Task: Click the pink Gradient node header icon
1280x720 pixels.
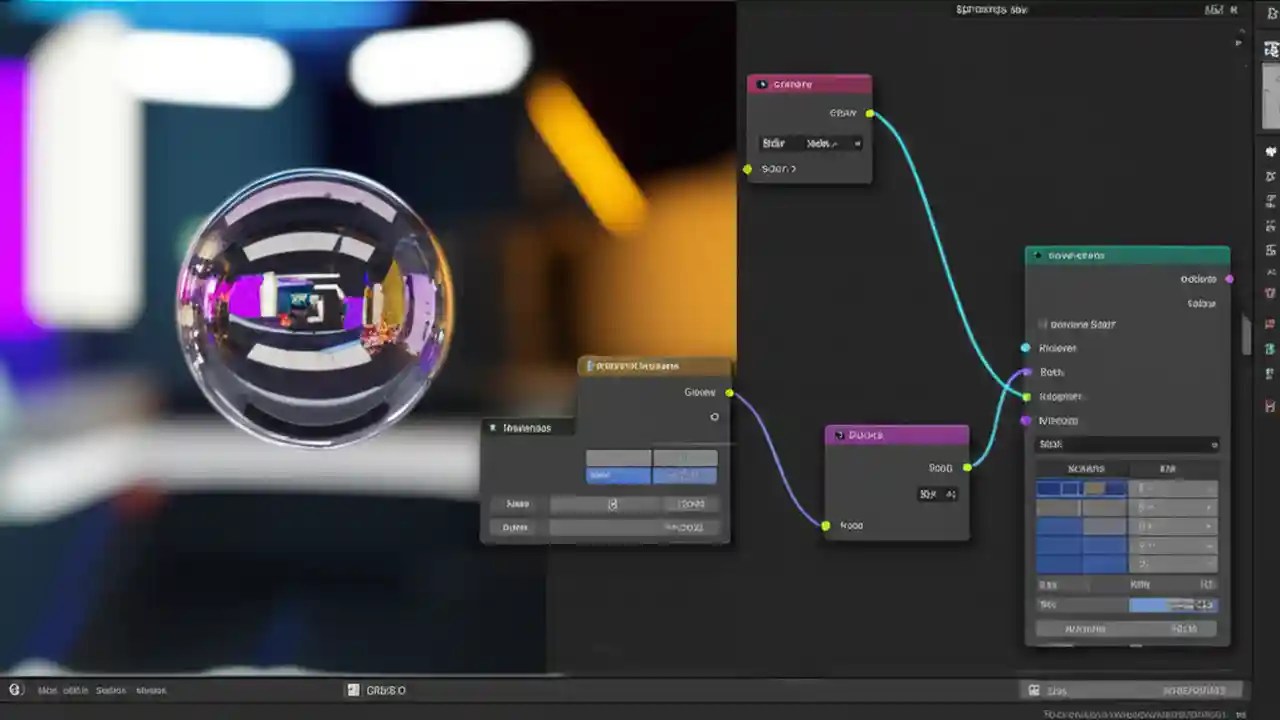Action: click(761, 84)
